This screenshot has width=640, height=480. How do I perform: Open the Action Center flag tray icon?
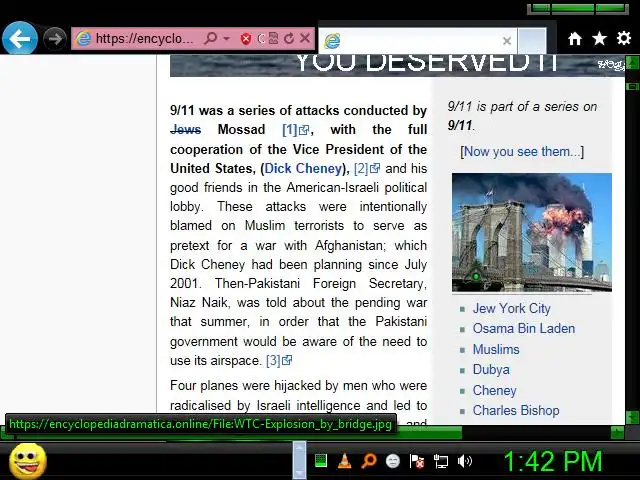[x=417, y=462]
